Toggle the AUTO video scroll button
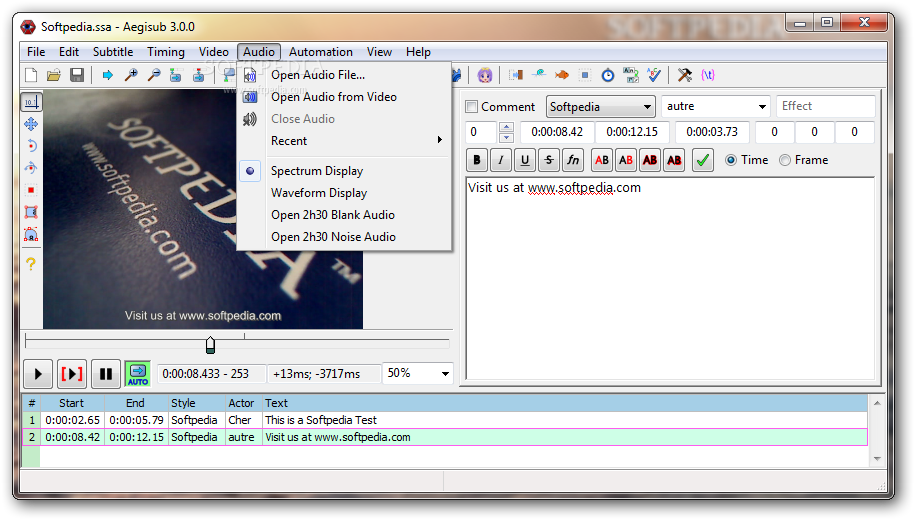The height and width of the screenshot is (520, 915). tap(138, 374)
